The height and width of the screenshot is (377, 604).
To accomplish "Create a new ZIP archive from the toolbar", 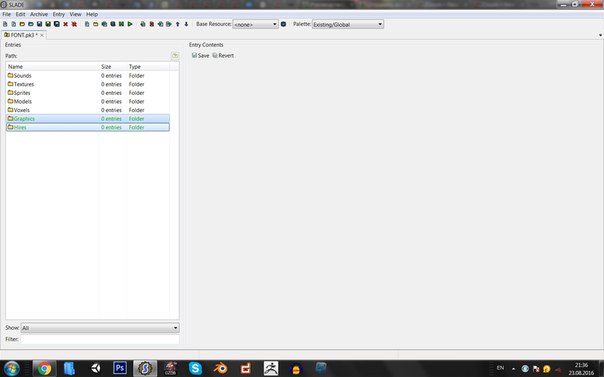I will pyautogui.click(x=13, y=24).
